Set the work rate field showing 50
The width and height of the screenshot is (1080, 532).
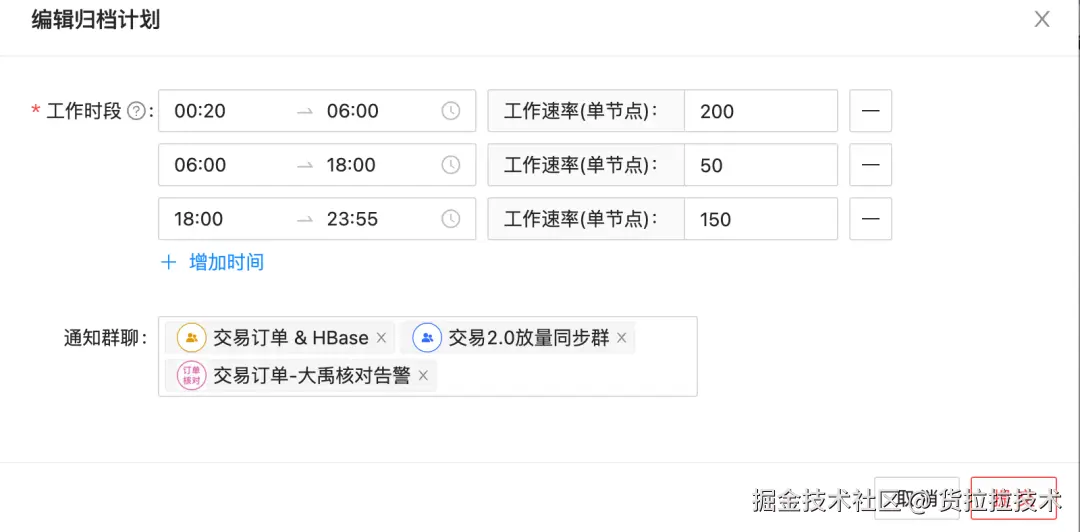coord(760,165)
